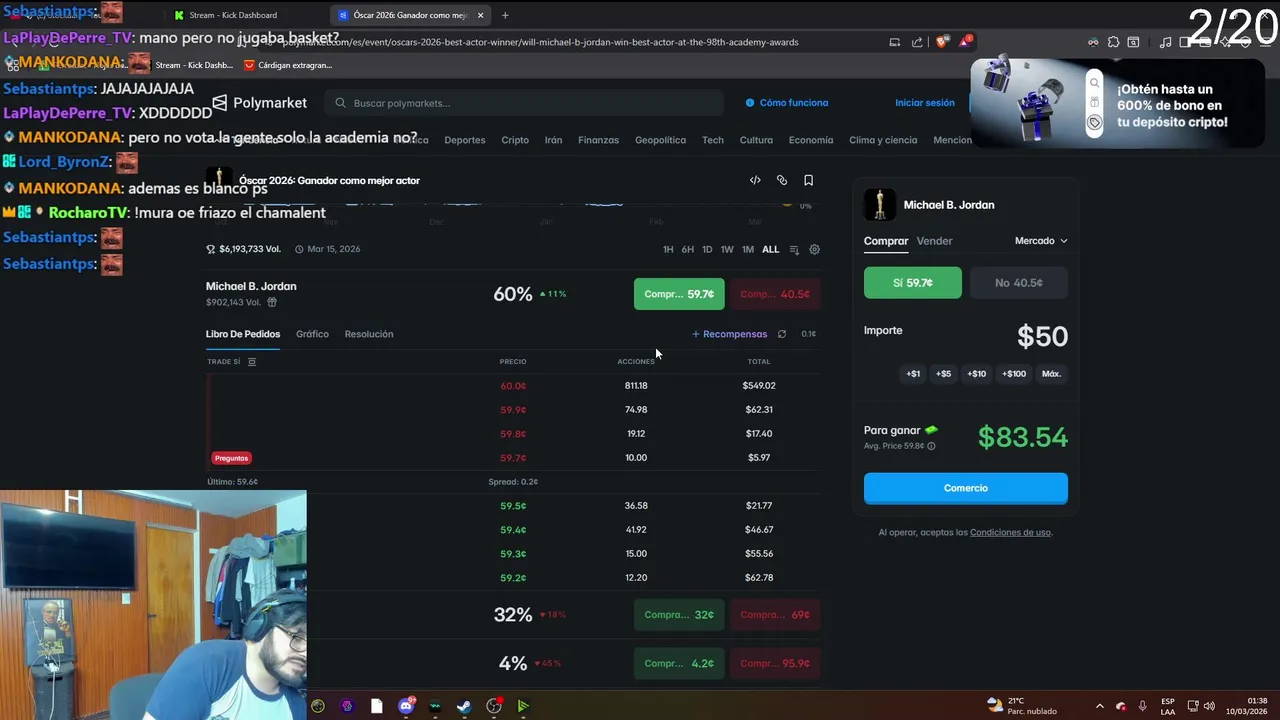The width and height of the screenshot is (1280, 720).
Task: Open the Brave Shields icon in the address bar
Action: (942, 42)
